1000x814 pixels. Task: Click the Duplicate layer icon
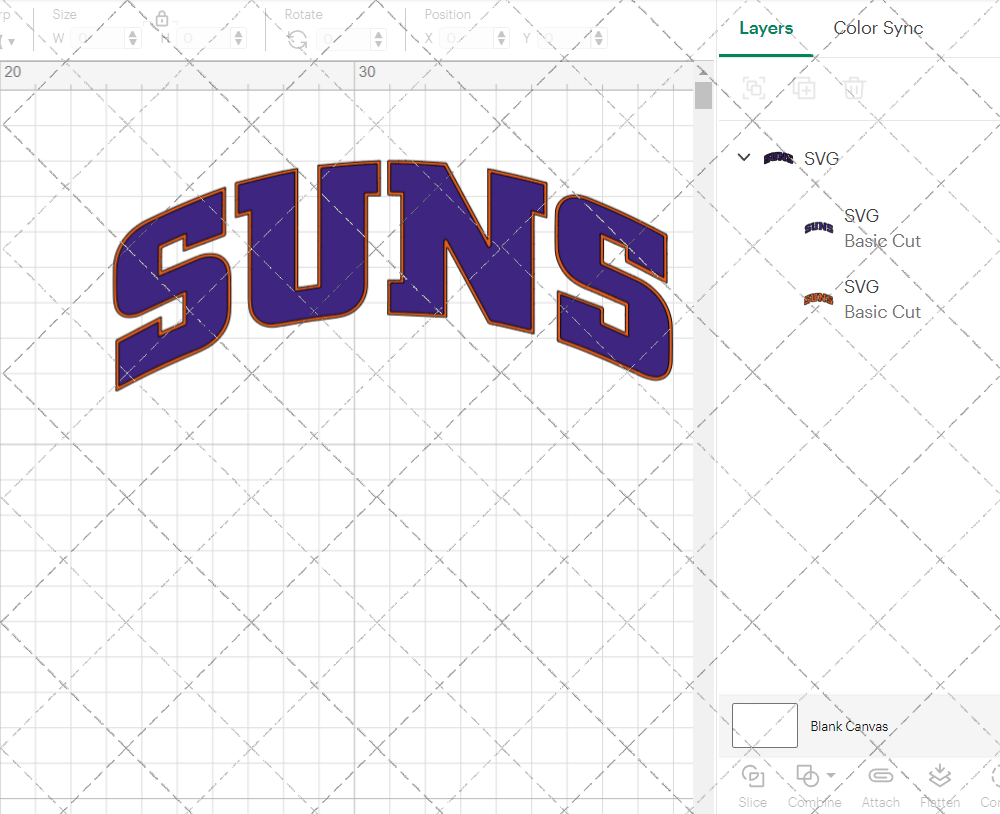804,88
